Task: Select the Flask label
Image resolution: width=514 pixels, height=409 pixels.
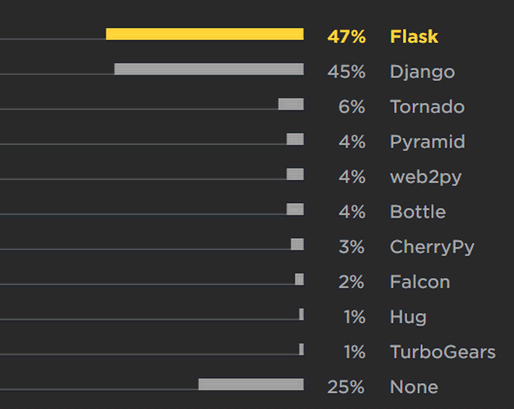Action: click(x=414, y=36)
